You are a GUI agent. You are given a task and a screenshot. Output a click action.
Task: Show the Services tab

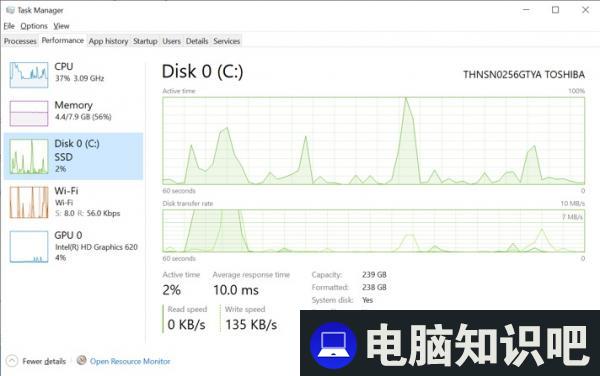click(227, 41)
